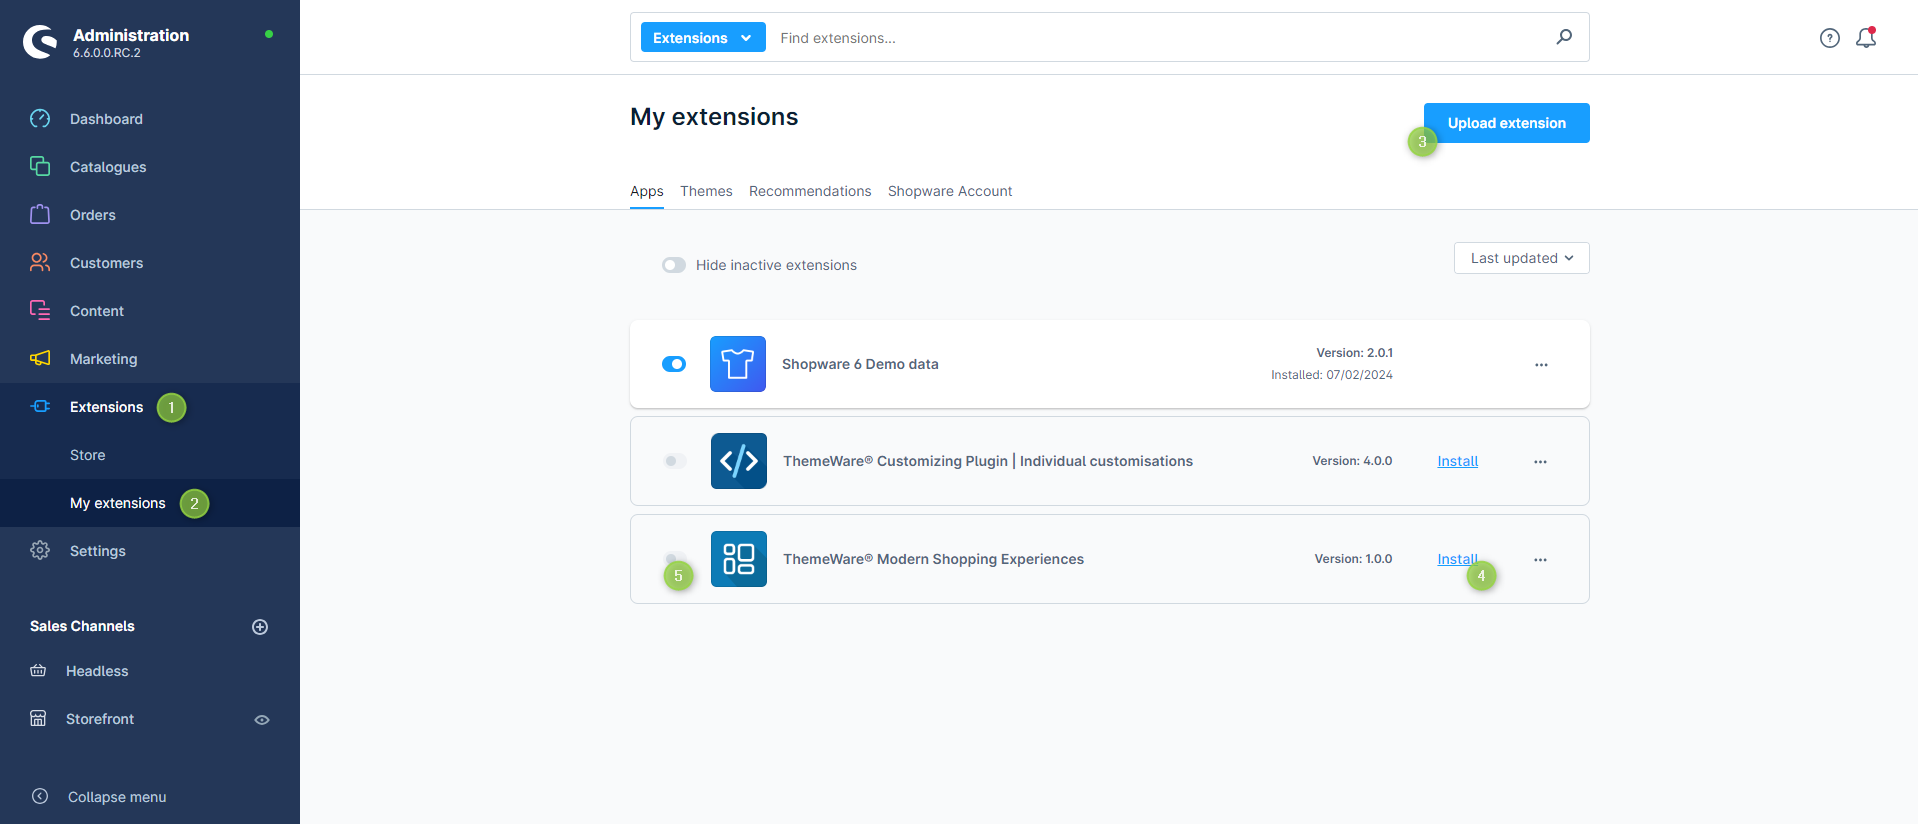Click the collapse menu arrow icon
Screen dimensions: 1918x824
click(x=40, y=796)
